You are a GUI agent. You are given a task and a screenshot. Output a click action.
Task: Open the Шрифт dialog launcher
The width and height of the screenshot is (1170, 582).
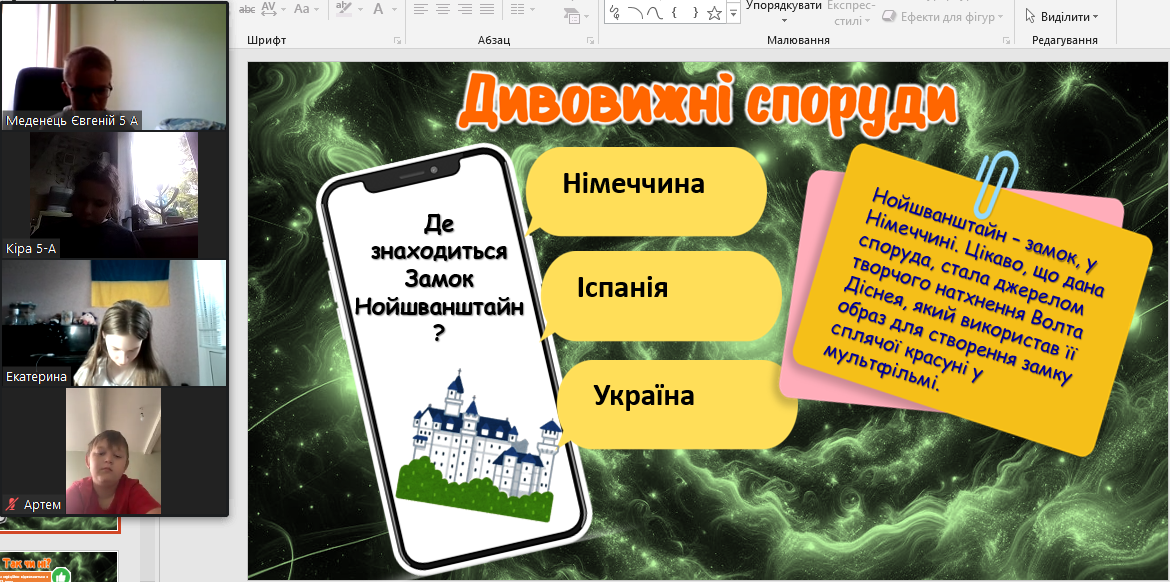398,40
